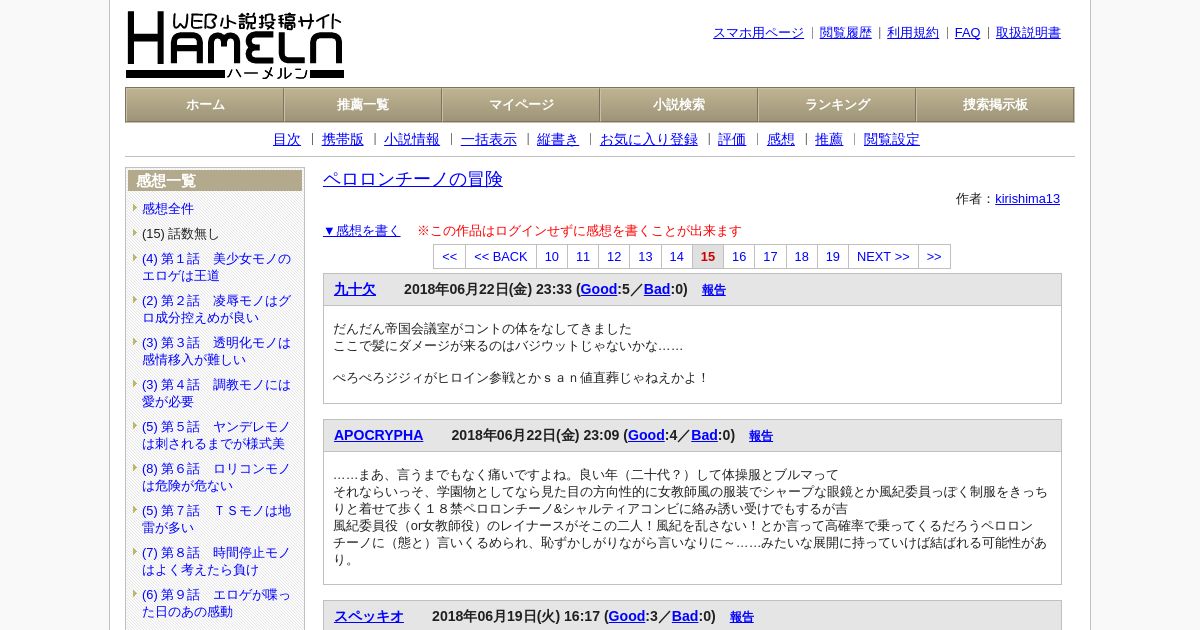The height and width of the screenshot is (630, 1200).
Task: Open reviewer 九十欠 profile
Action: pyautogui.click(x=355, y=289)
